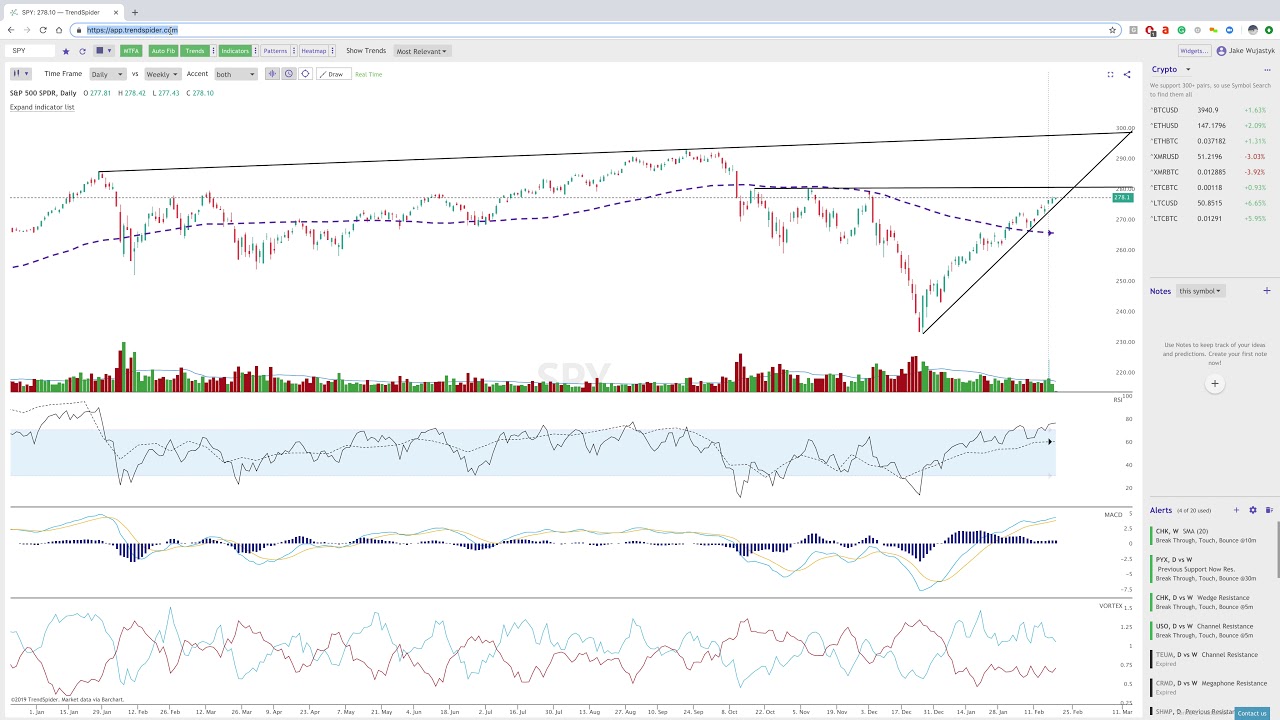
Task: Select XMRUSD in the Crypto watchlist
Action: (1210, 157)
